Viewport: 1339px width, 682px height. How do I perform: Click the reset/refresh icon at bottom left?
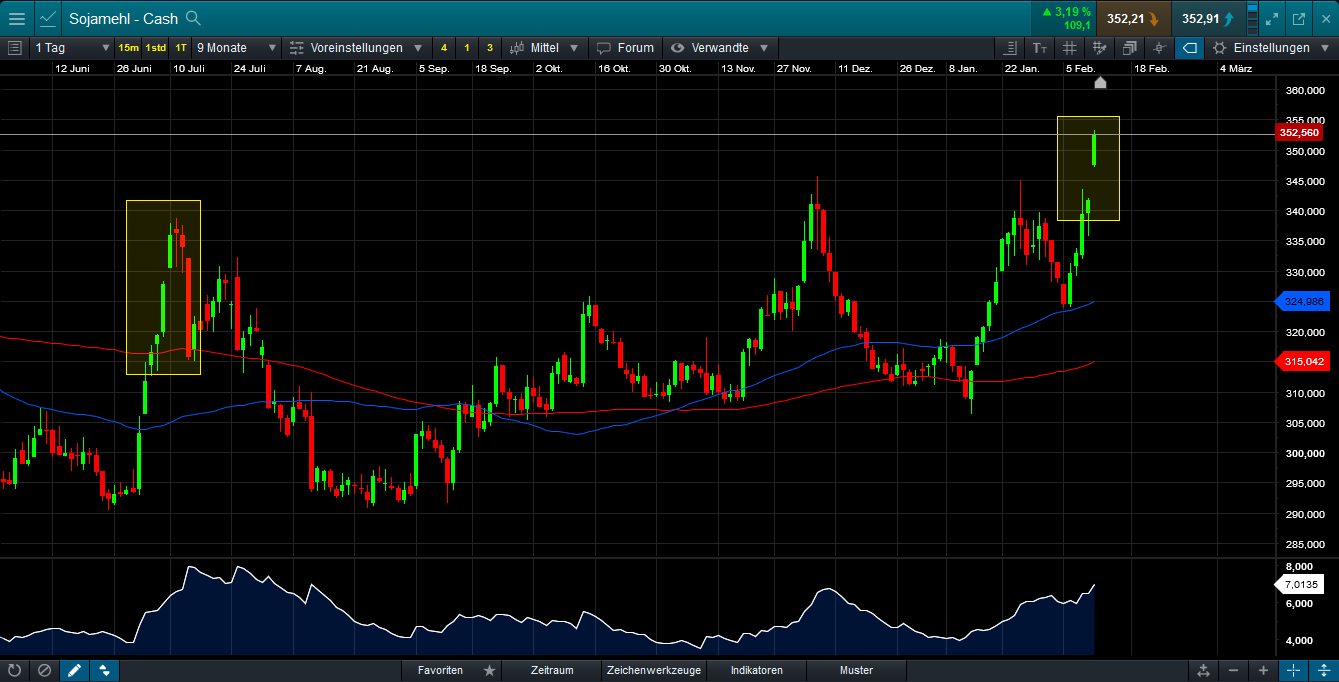14,670
